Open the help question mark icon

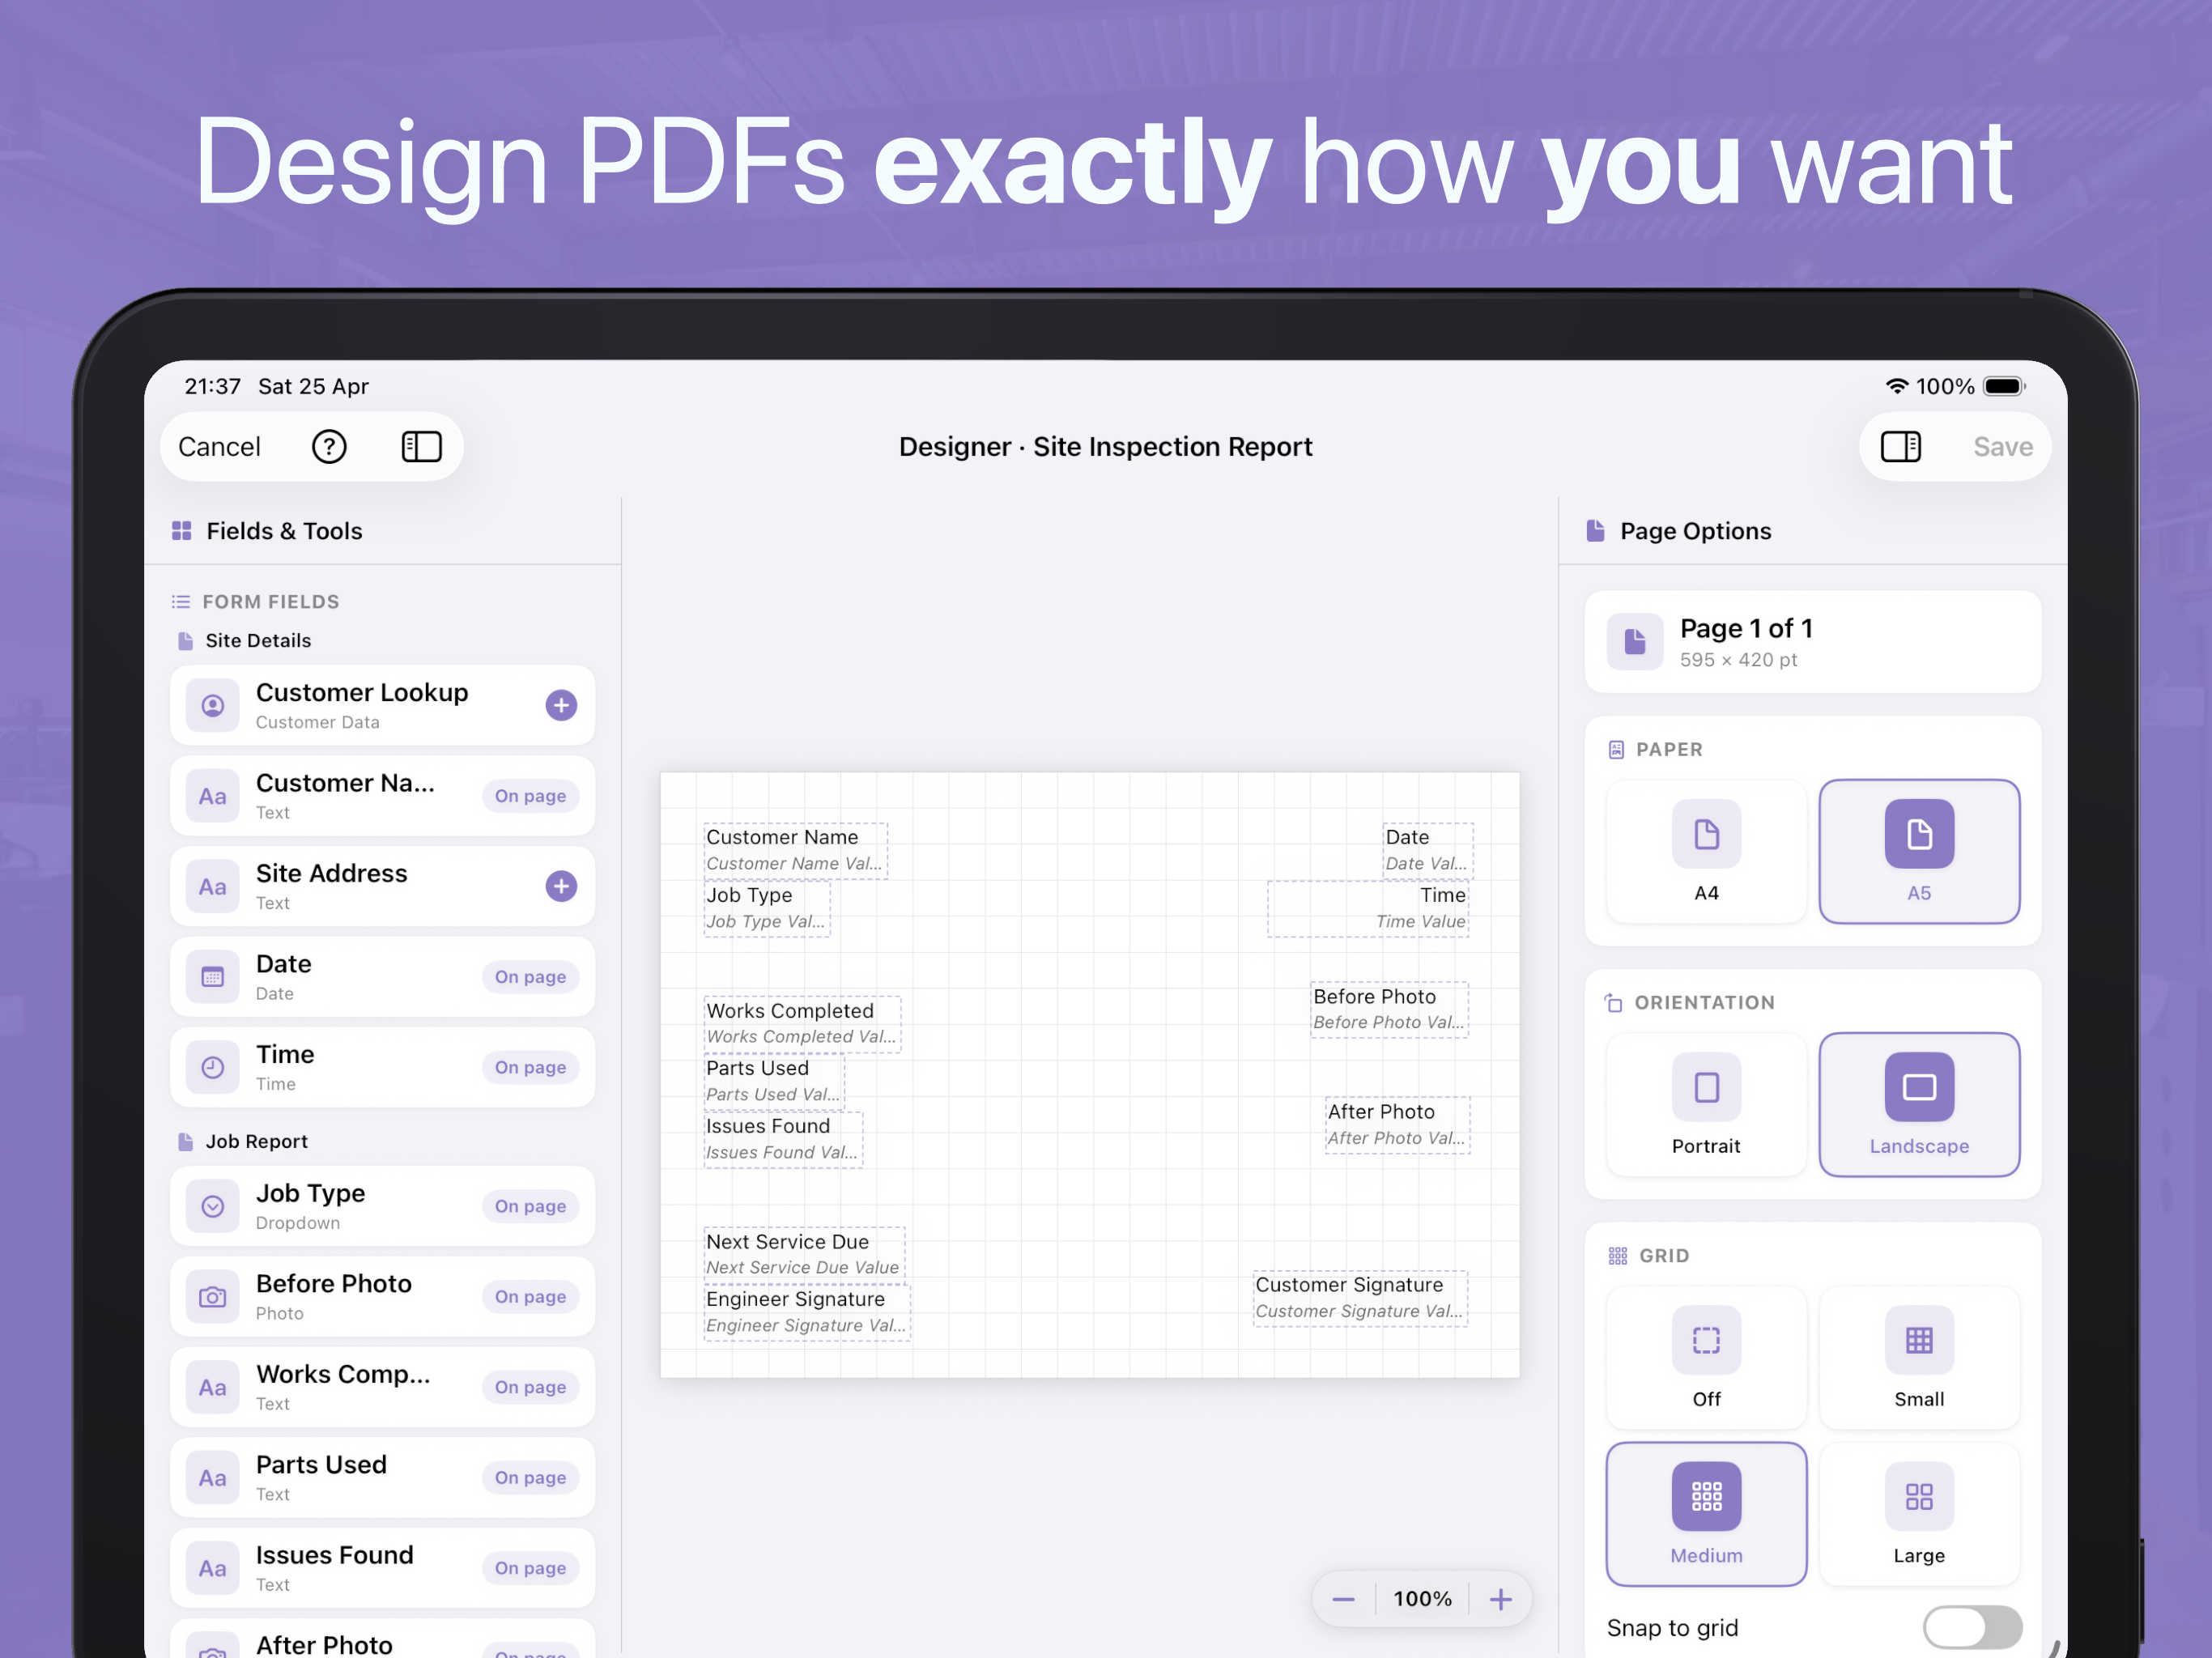pos(329,447)
